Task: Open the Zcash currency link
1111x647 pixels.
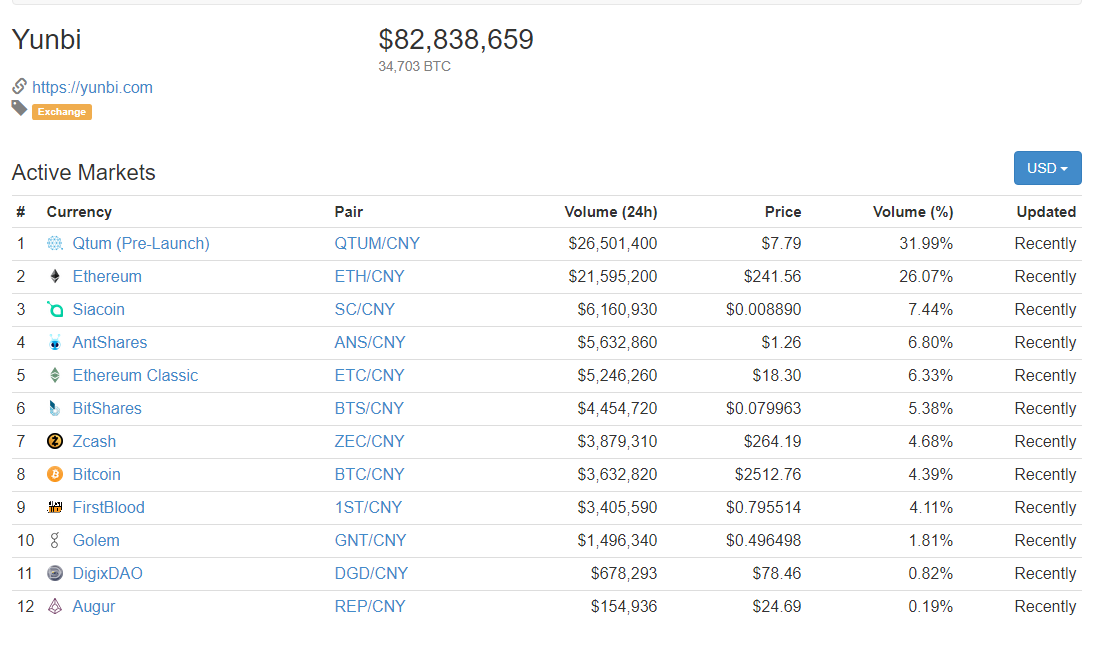Action: tap(94, 441)
